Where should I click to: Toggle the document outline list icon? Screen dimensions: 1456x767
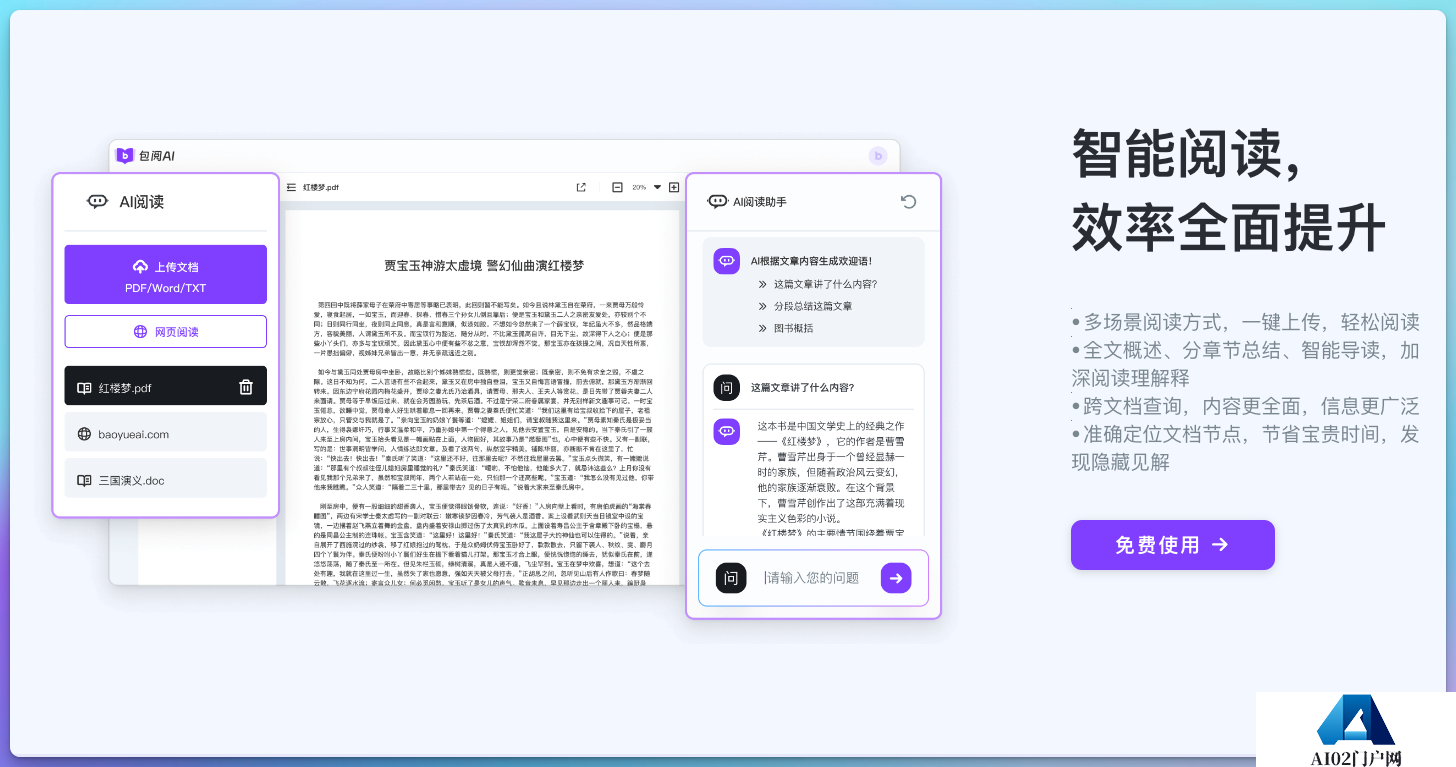292,187
